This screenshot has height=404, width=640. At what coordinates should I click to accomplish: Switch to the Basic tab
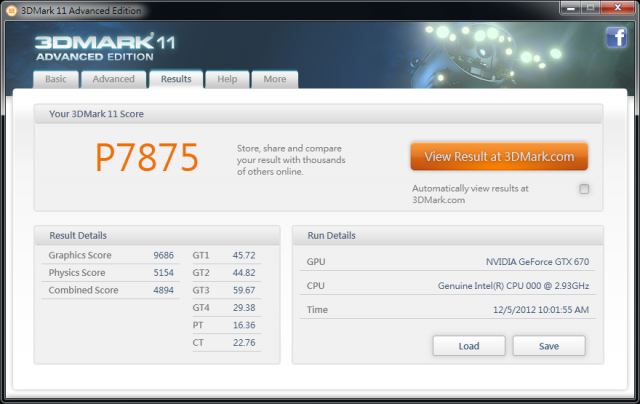[56, 79]
